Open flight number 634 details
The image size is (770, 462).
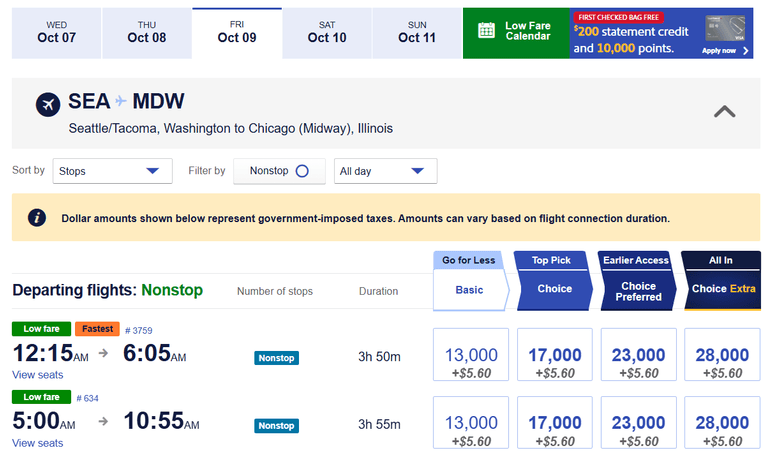[x=87, y=398]
